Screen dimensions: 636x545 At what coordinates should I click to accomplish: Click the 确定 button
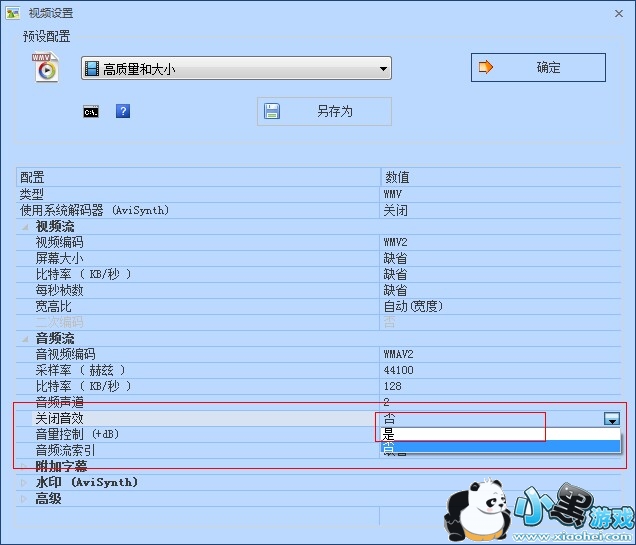click(x=538, y=68)
